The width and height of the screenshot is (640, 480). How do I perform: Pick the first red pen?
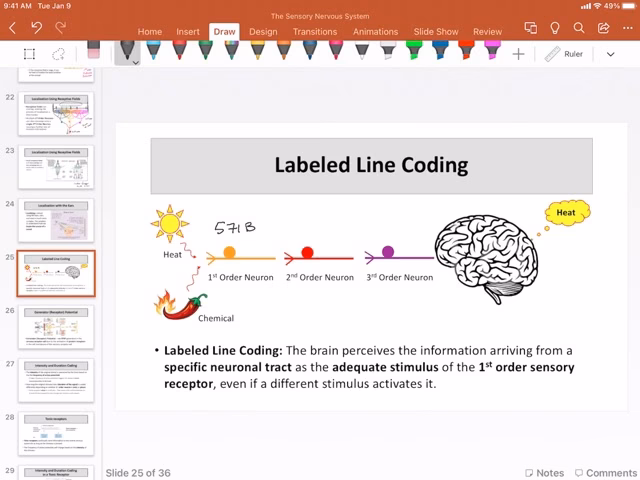pos(179,50)
